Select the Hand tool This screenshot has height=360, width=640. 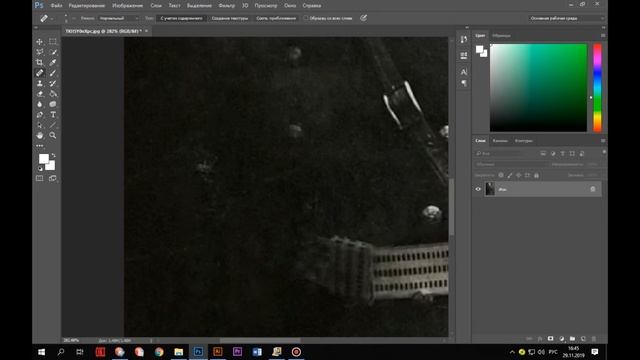[x=40, y=136]
